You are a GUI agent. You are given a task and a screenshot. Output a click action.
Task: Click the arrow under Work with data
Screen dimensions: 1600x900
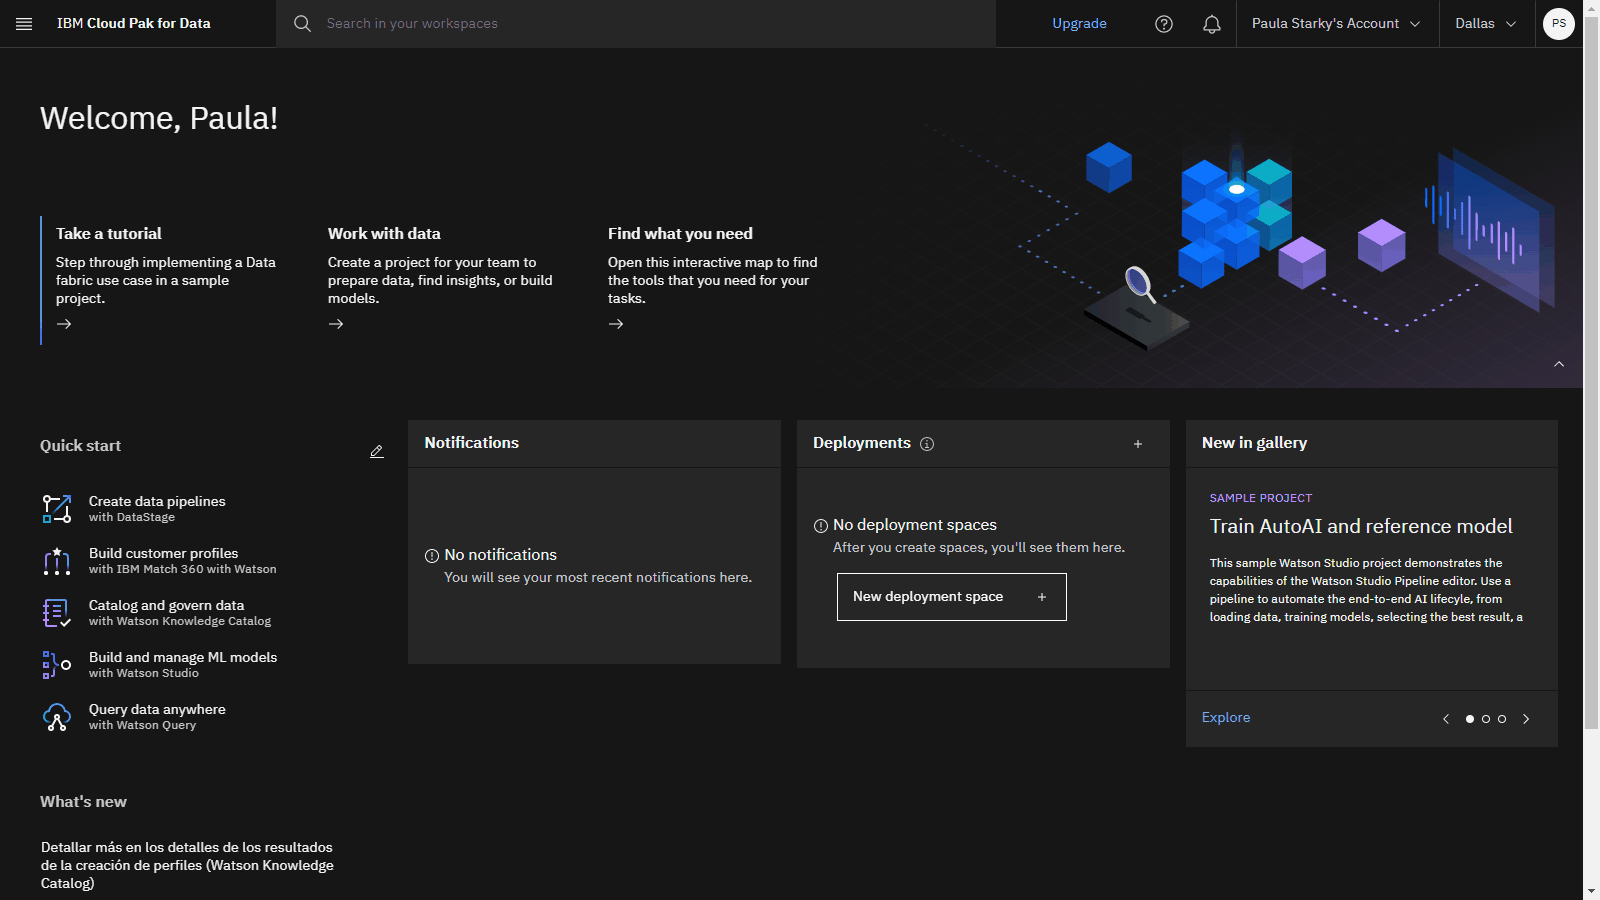point(336,324)
